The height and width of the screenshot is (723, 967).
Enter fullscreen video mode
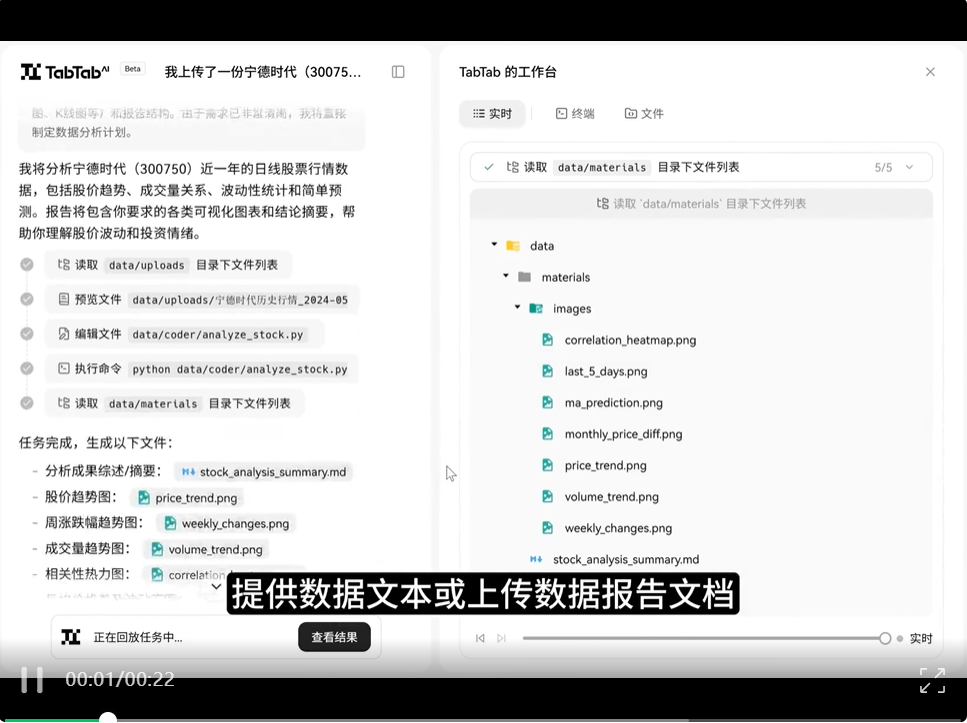pyautogui.click(x=932, y=680)
